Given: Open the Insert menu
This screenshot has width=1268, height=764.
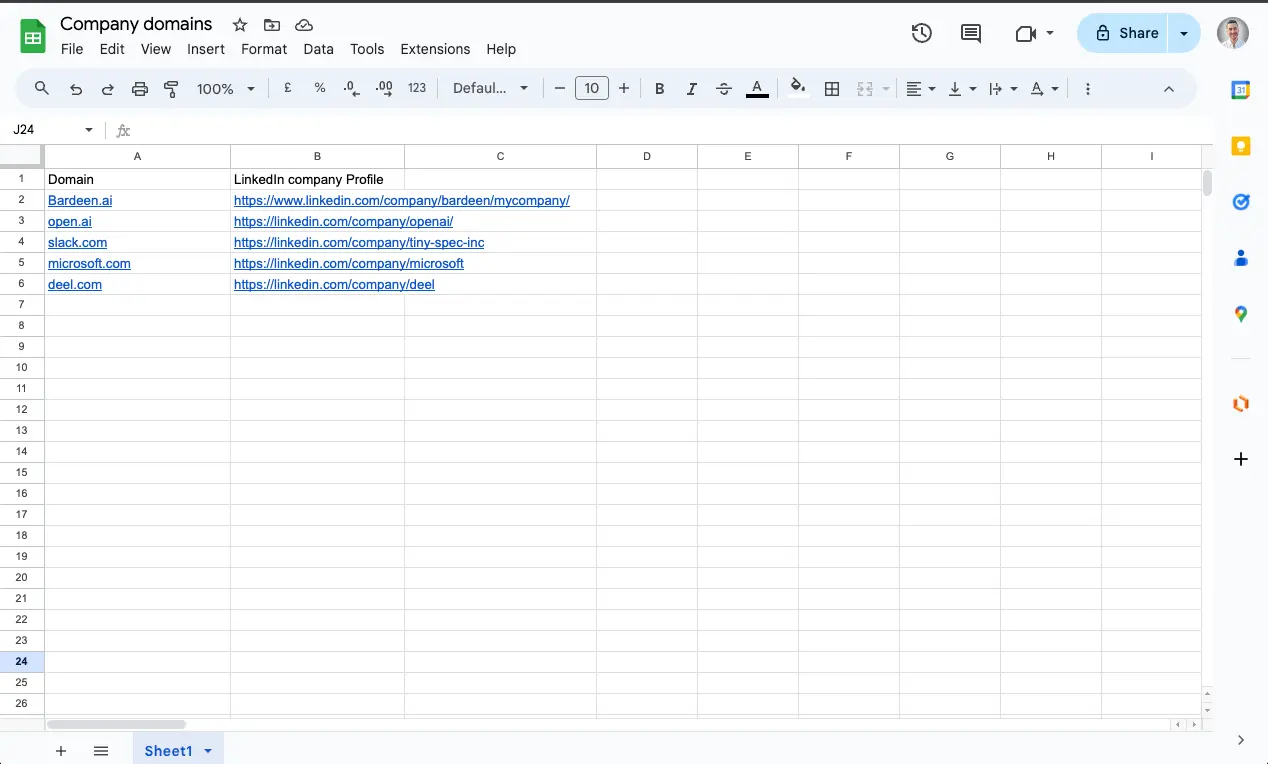Looking at the screenshot, I should point(206,49).
